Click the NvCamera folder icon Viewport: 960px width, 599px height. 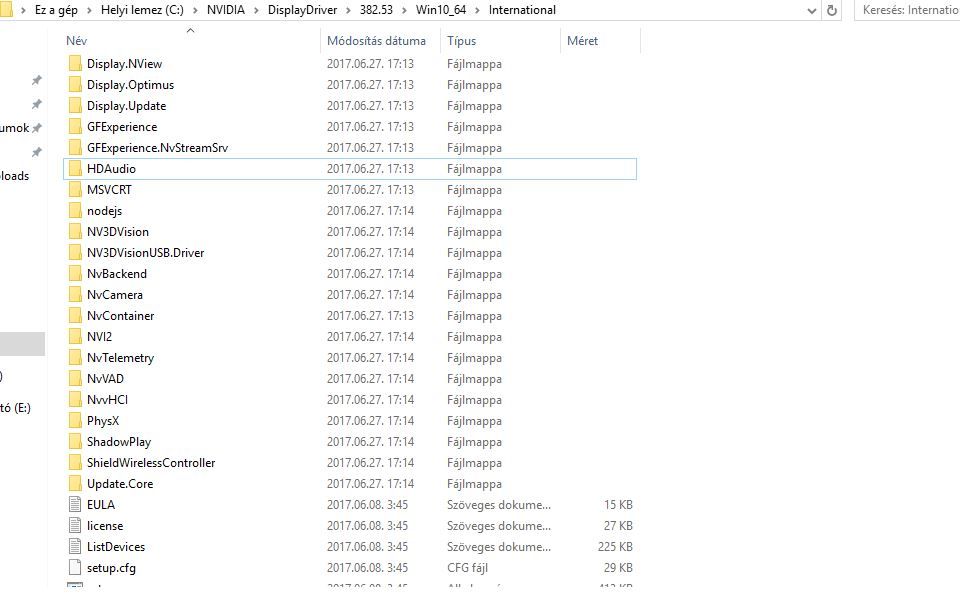coord(75,295)
